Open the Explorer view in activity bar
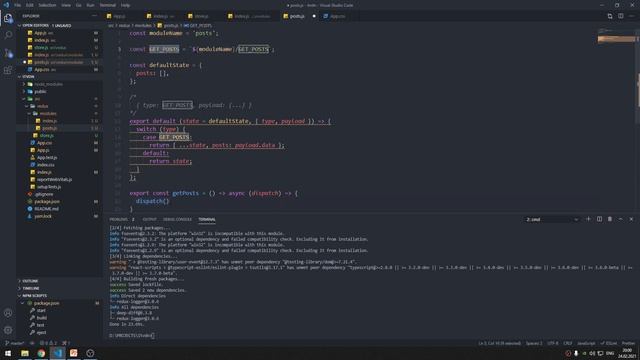The height and width of the screenshot is (360, 640). pos(8,18)
